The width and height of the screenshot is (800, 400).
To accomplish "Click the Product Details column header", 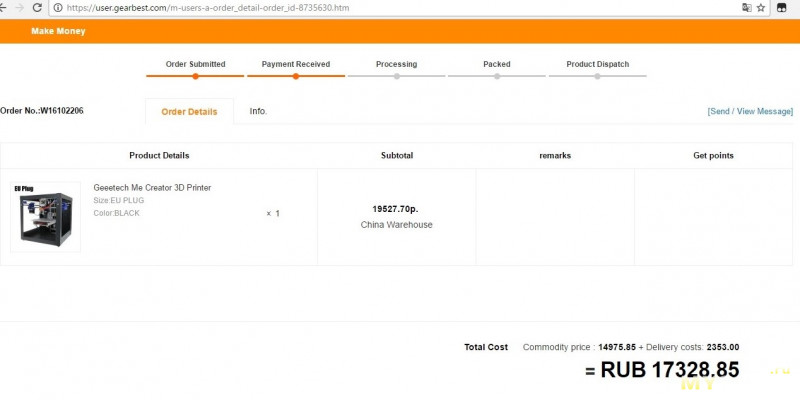I will (x=159, y=156).
